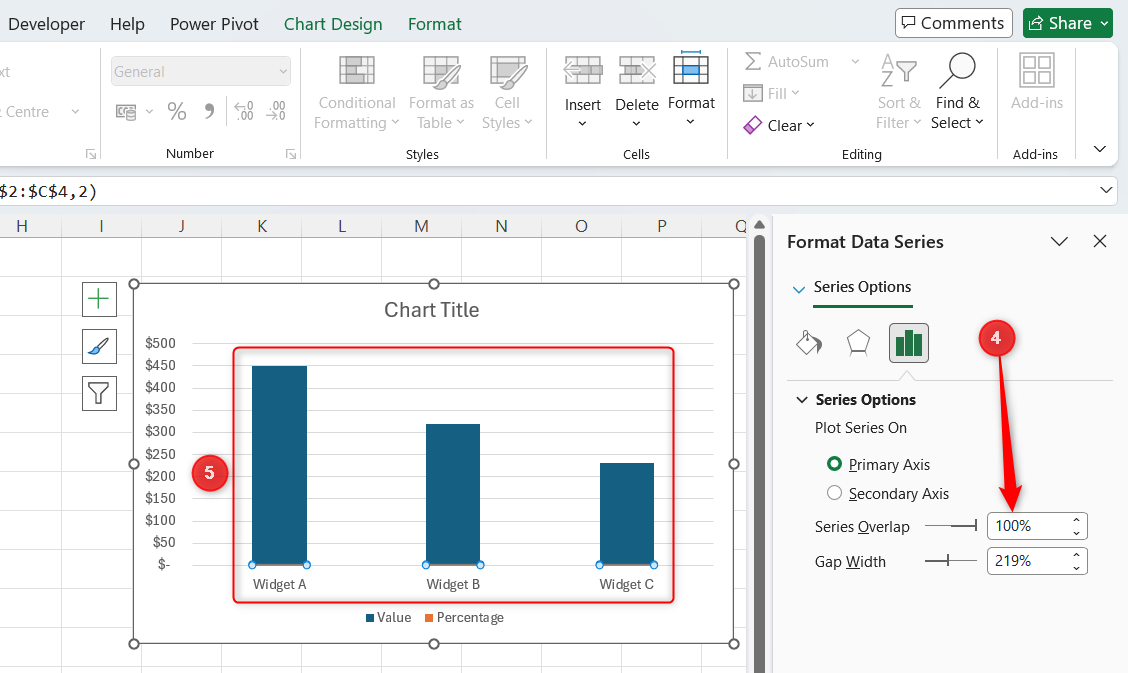The height and width of the screenshot is (673, 1128).
Task: Decrease Gap Width value stepper
Action: (x=1076, y=567)
